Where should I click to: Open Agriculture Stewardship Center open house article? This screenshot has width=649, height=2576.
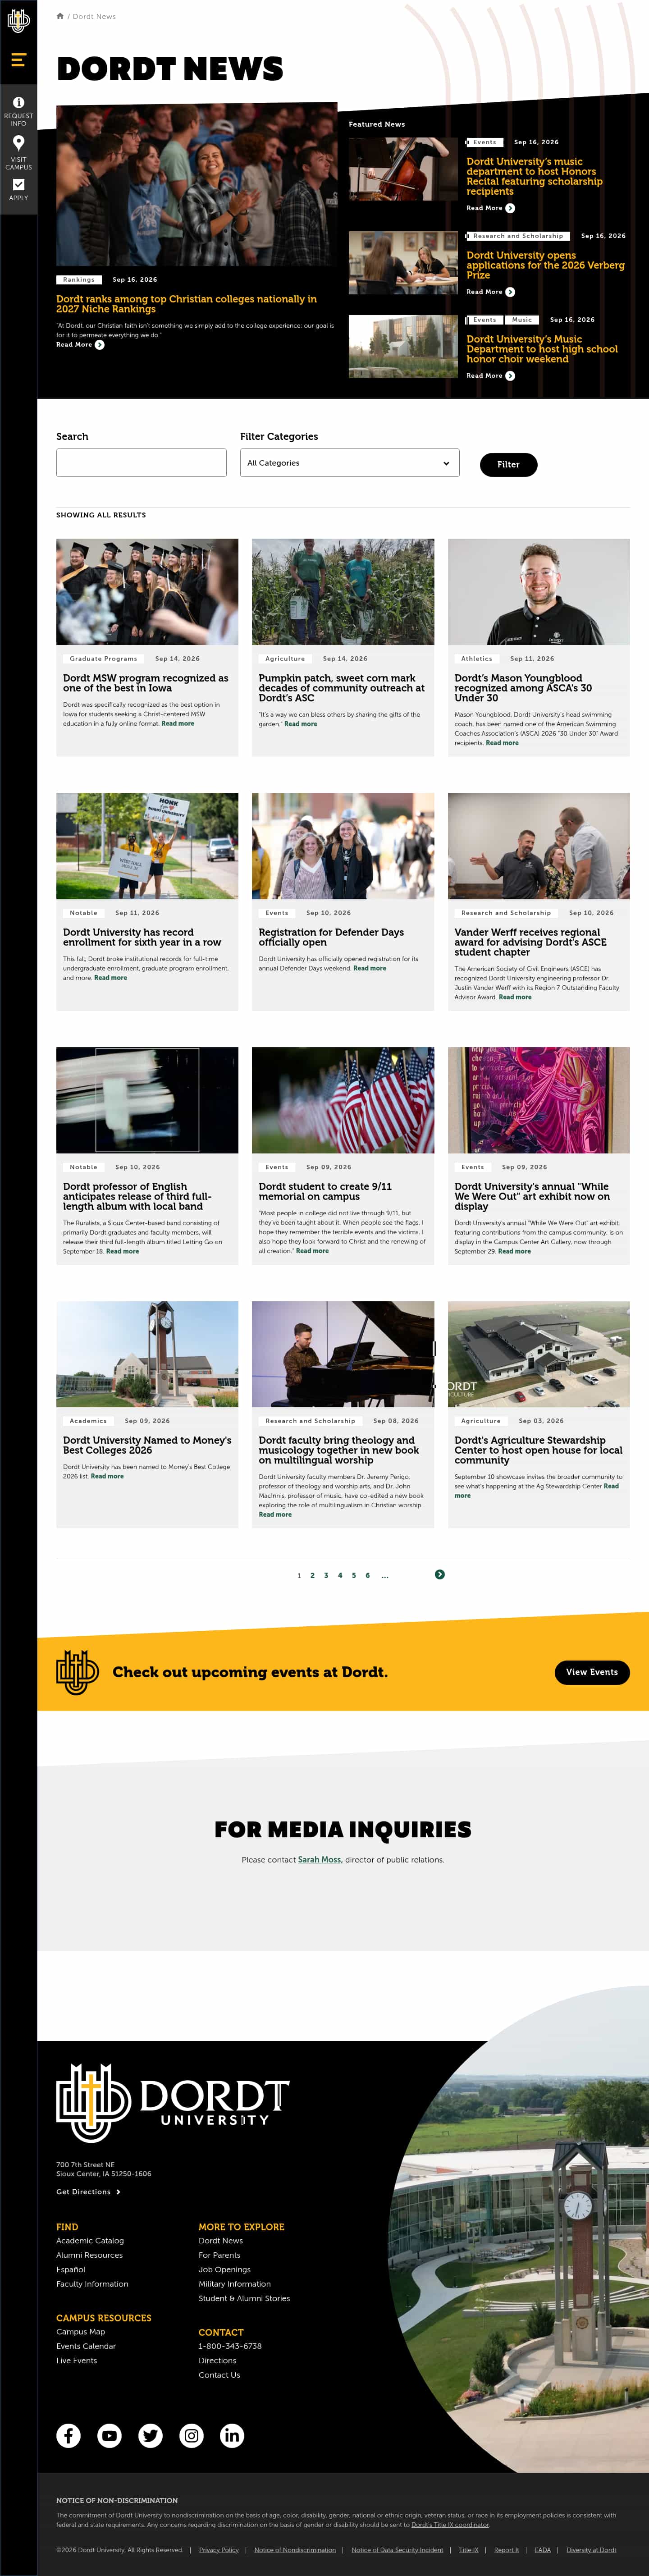pos(538,1450)
